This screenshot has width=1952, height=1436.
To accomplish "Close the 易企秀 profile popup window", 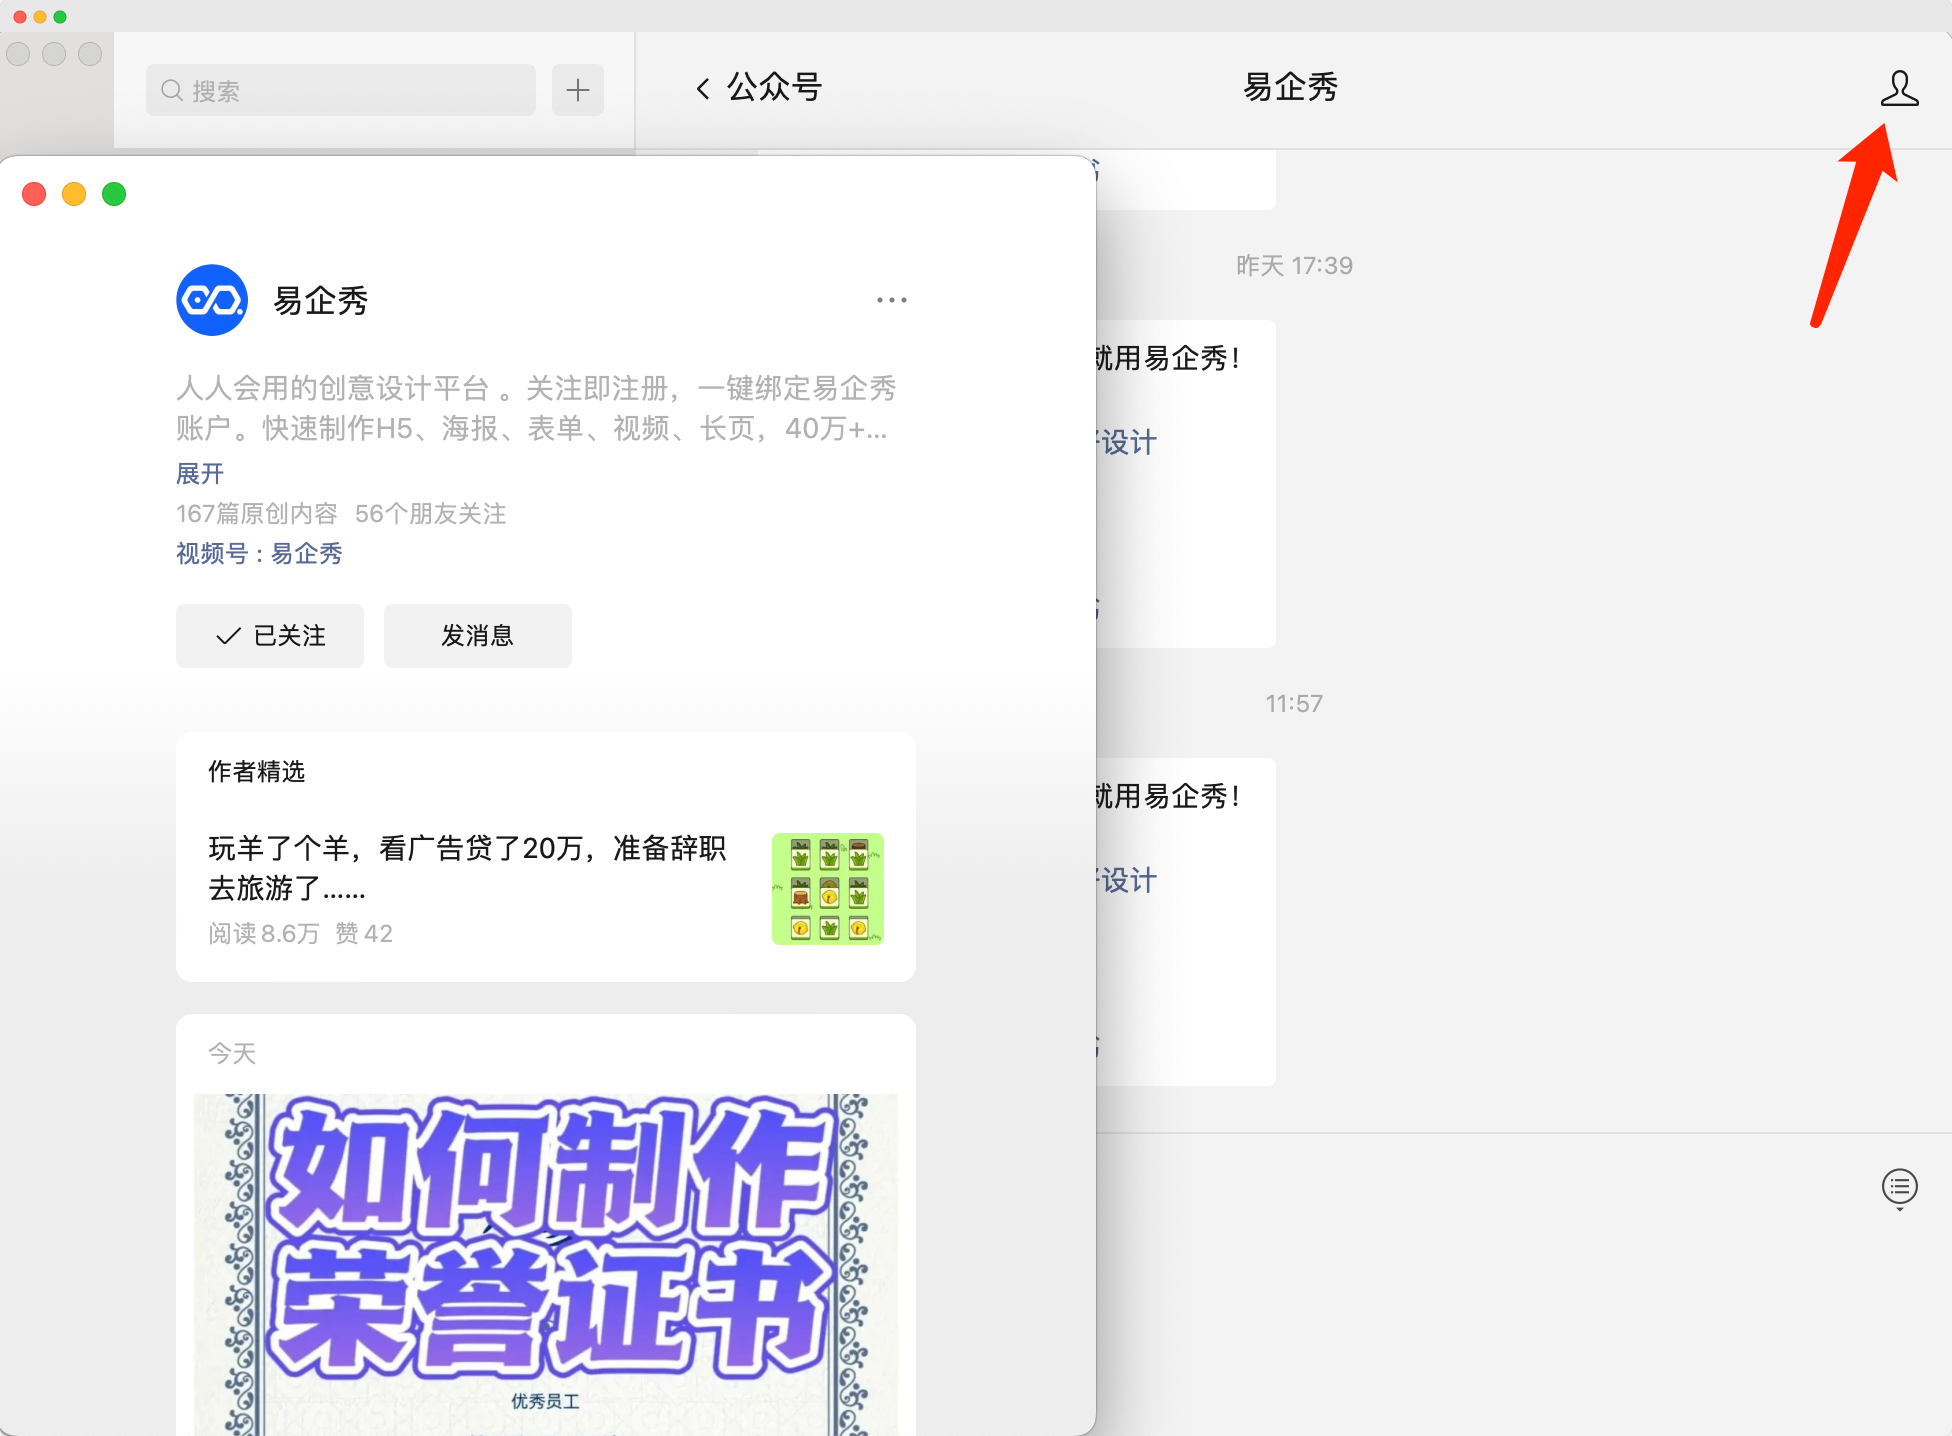I will click(x=34, y=194).
